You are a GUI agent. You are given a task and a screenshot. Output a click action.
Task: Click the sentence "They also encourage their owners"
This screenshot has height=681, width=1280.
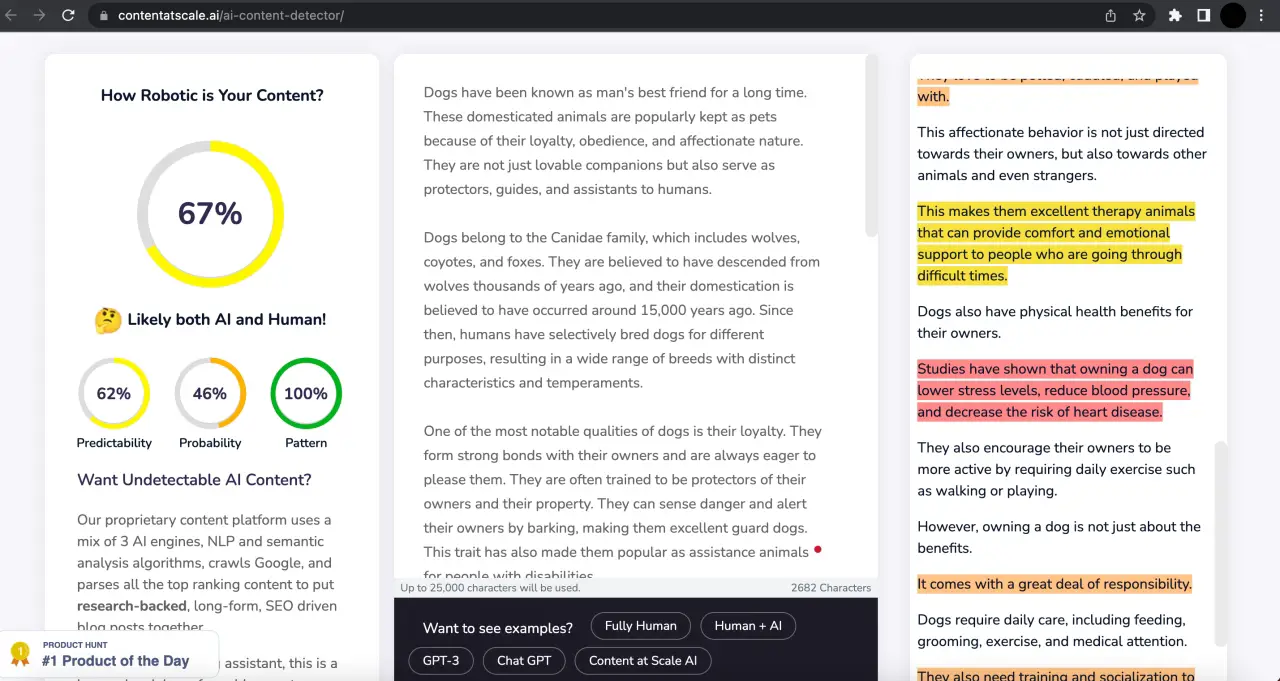click(1056, 469)
